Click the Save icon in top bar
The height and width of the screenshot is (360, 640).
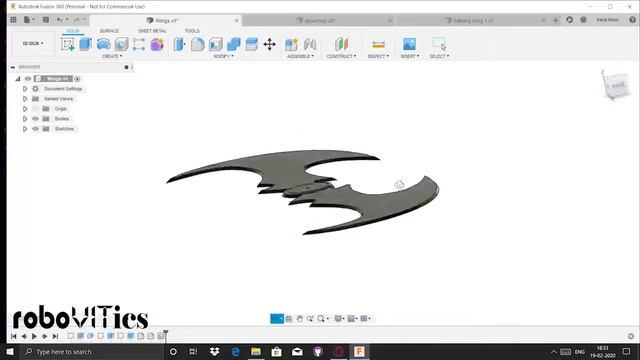(x=46, y=20)
